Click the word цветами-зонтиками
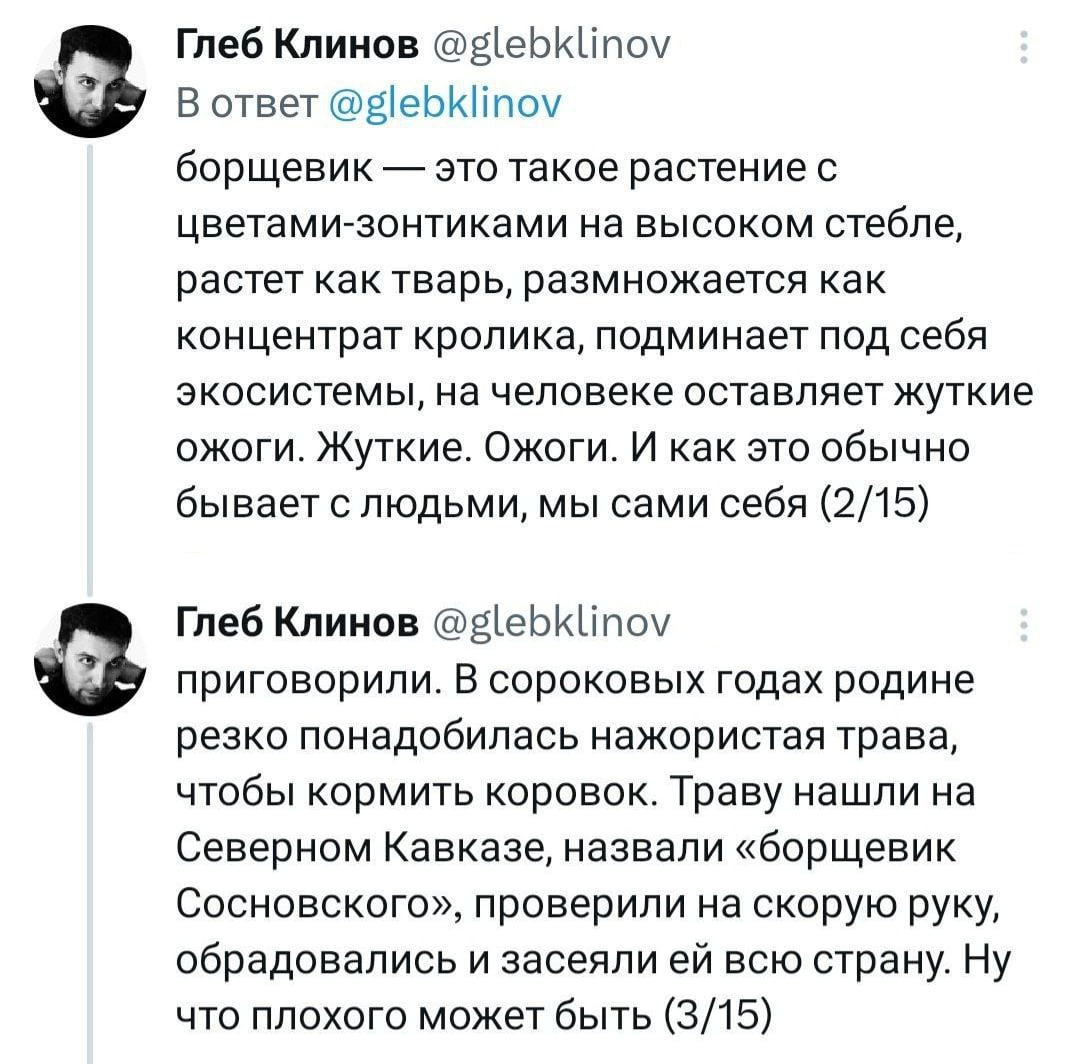Image resolution: width=1080 pixels, height=1064 pixels. point(362,225)
